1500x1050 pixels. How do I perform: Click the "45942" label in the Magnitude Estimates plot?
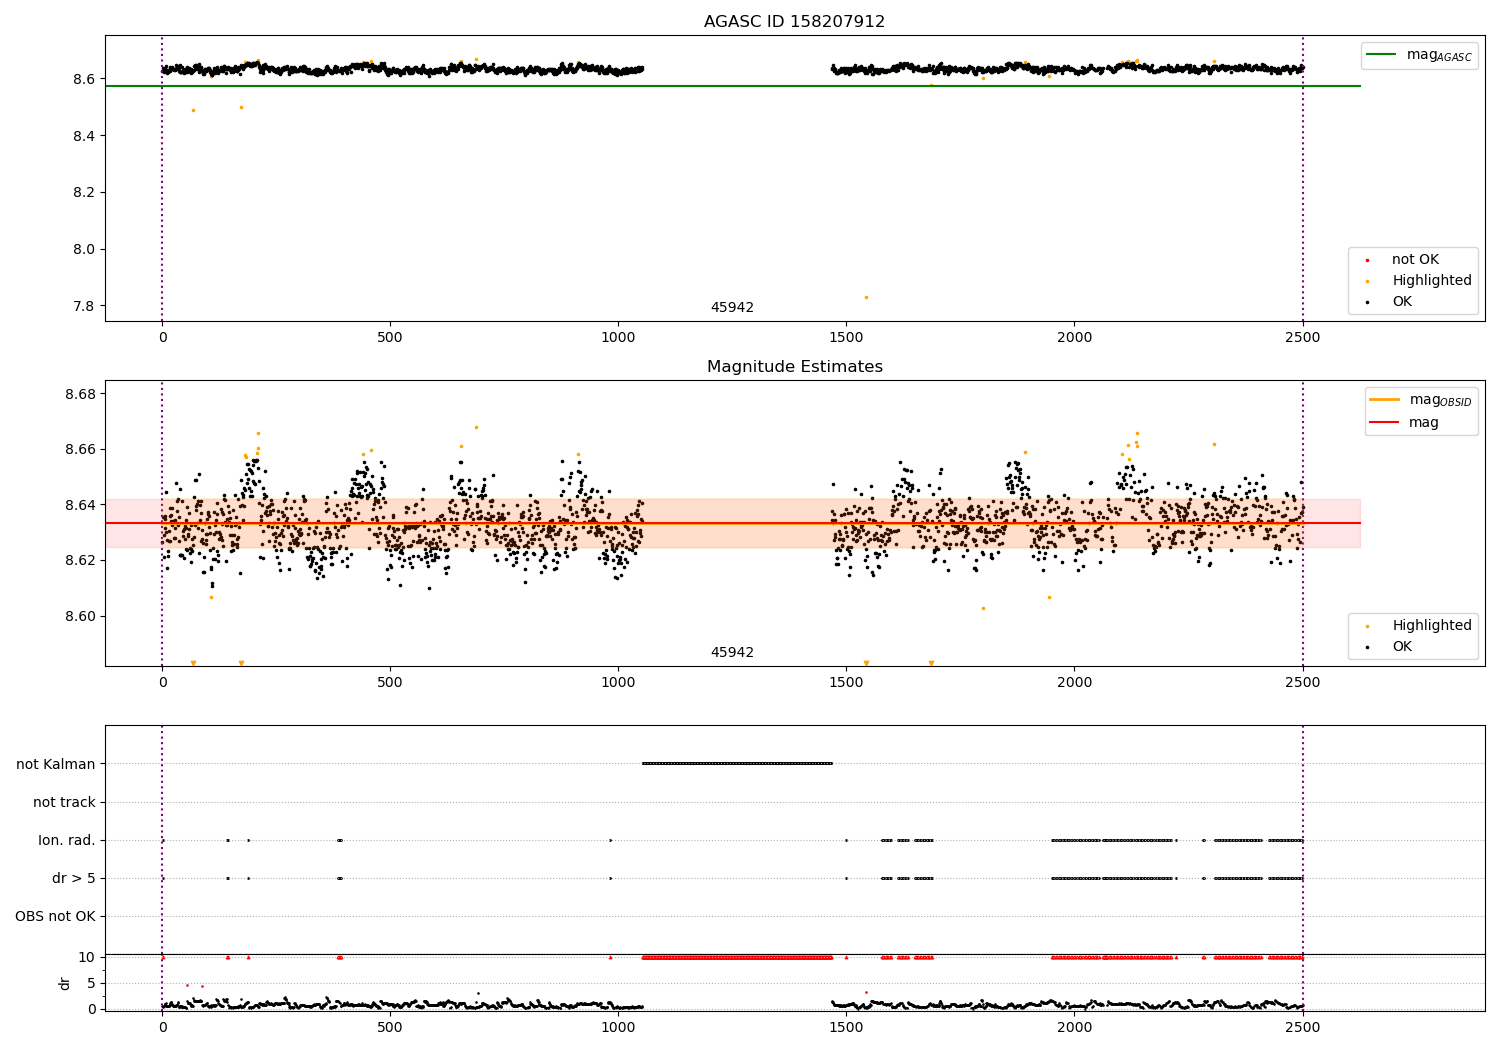tap(732, 653)
